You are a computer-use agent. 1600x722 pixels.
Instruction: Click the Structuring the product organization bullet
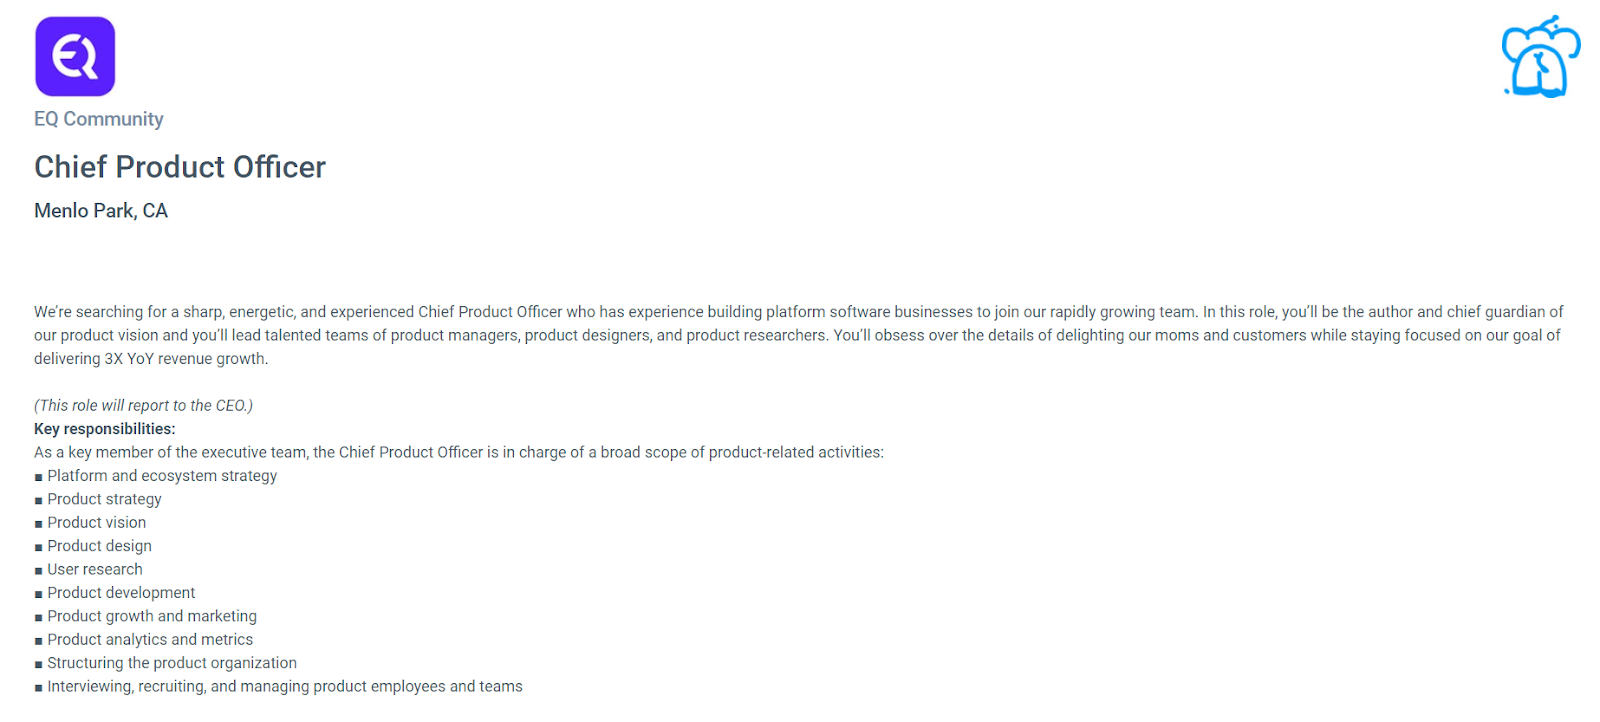pyautogui.click(x=172, y=663)
